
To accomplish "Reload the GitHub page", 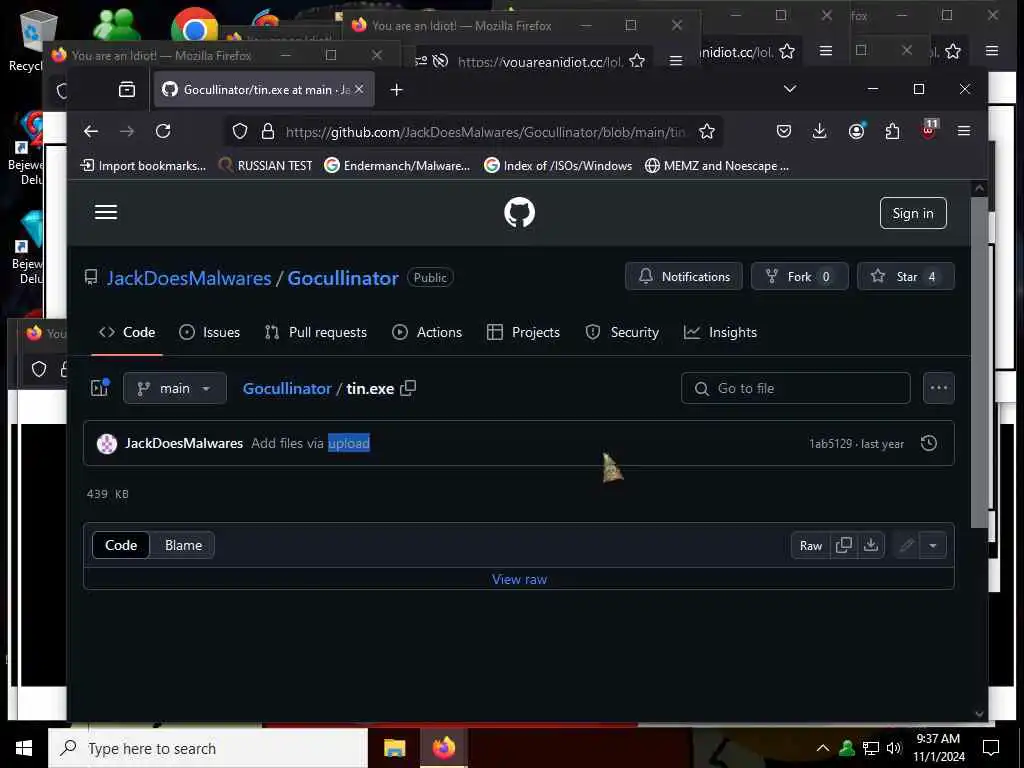I will click(x=163, y=131).
